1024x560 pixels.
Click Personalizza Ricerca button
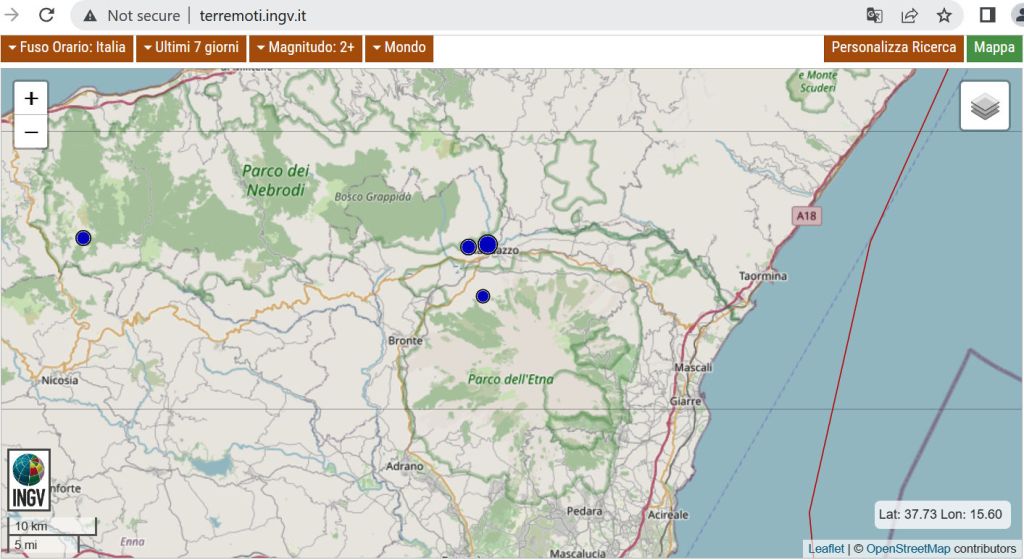(893, 48)
